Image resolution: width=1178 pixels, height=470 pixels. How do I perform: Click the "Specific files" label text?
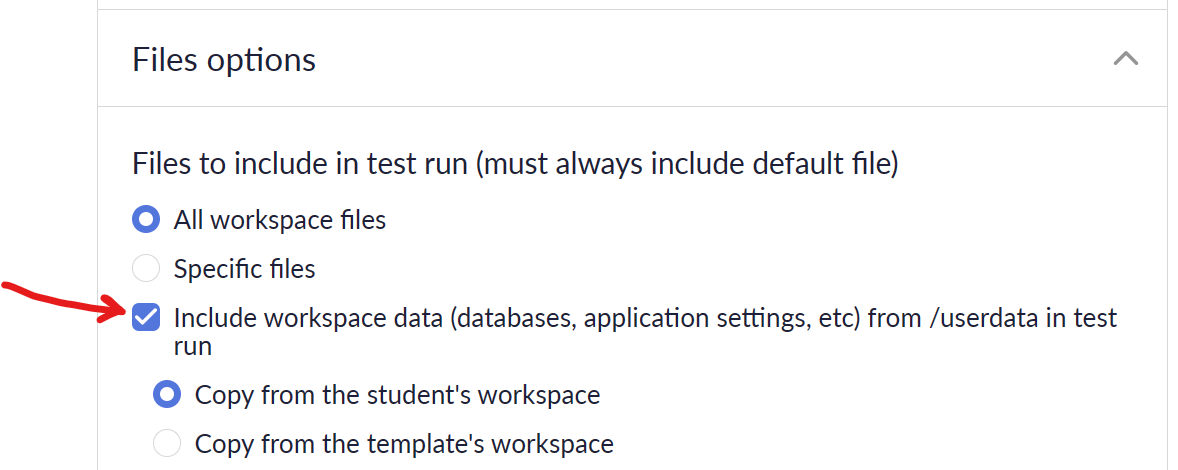coord(244,269)
